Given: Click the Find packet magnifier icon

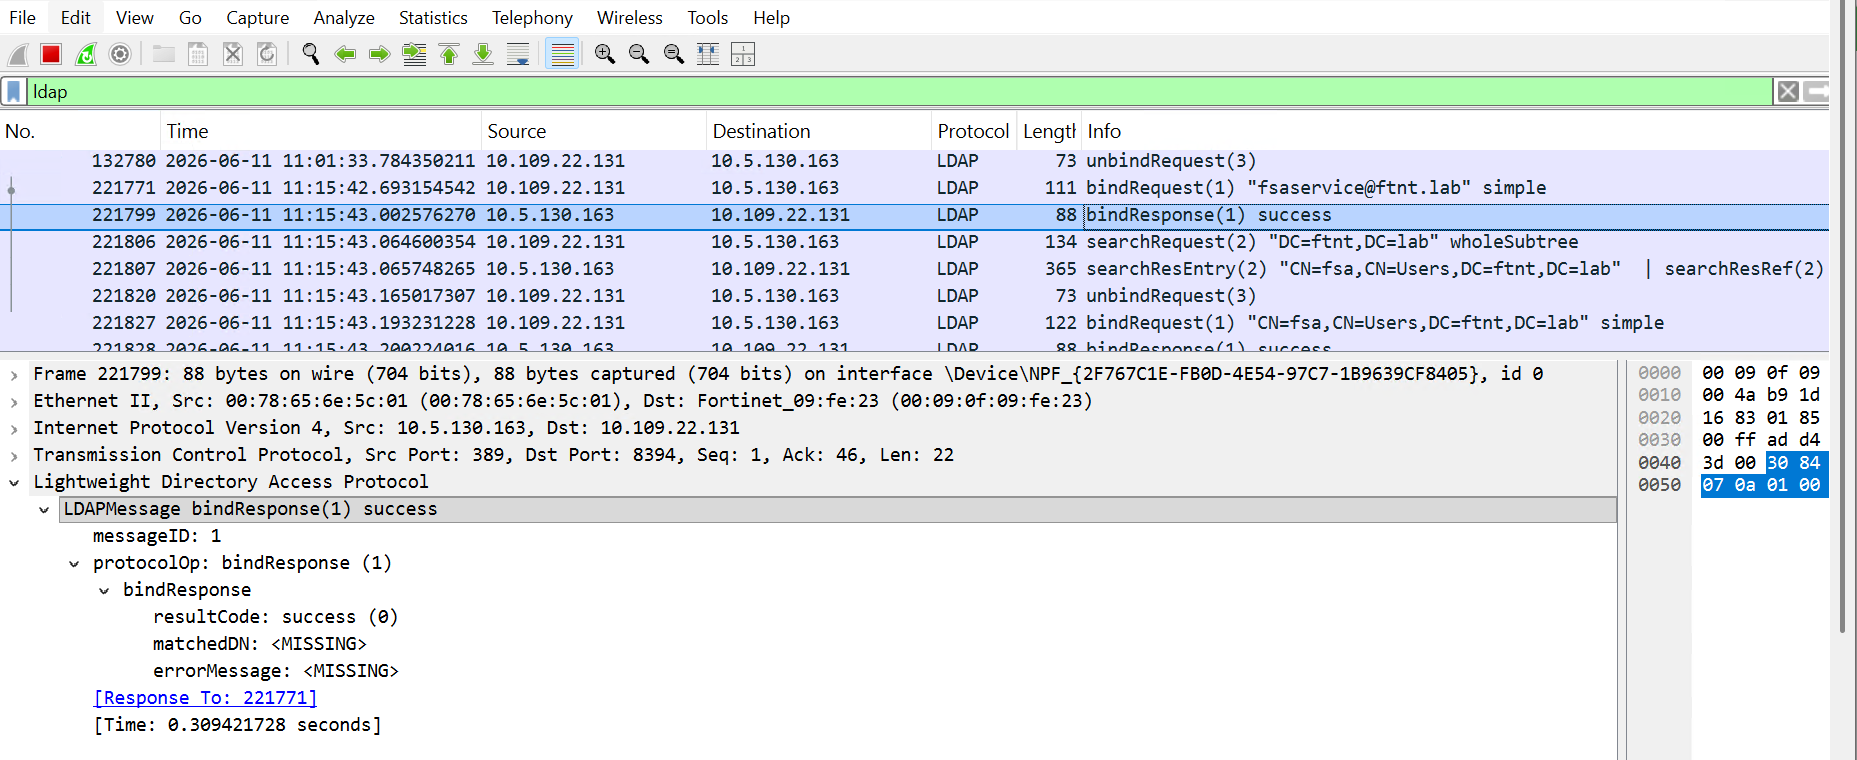Looking at the screenshot, I should [311, 54].
